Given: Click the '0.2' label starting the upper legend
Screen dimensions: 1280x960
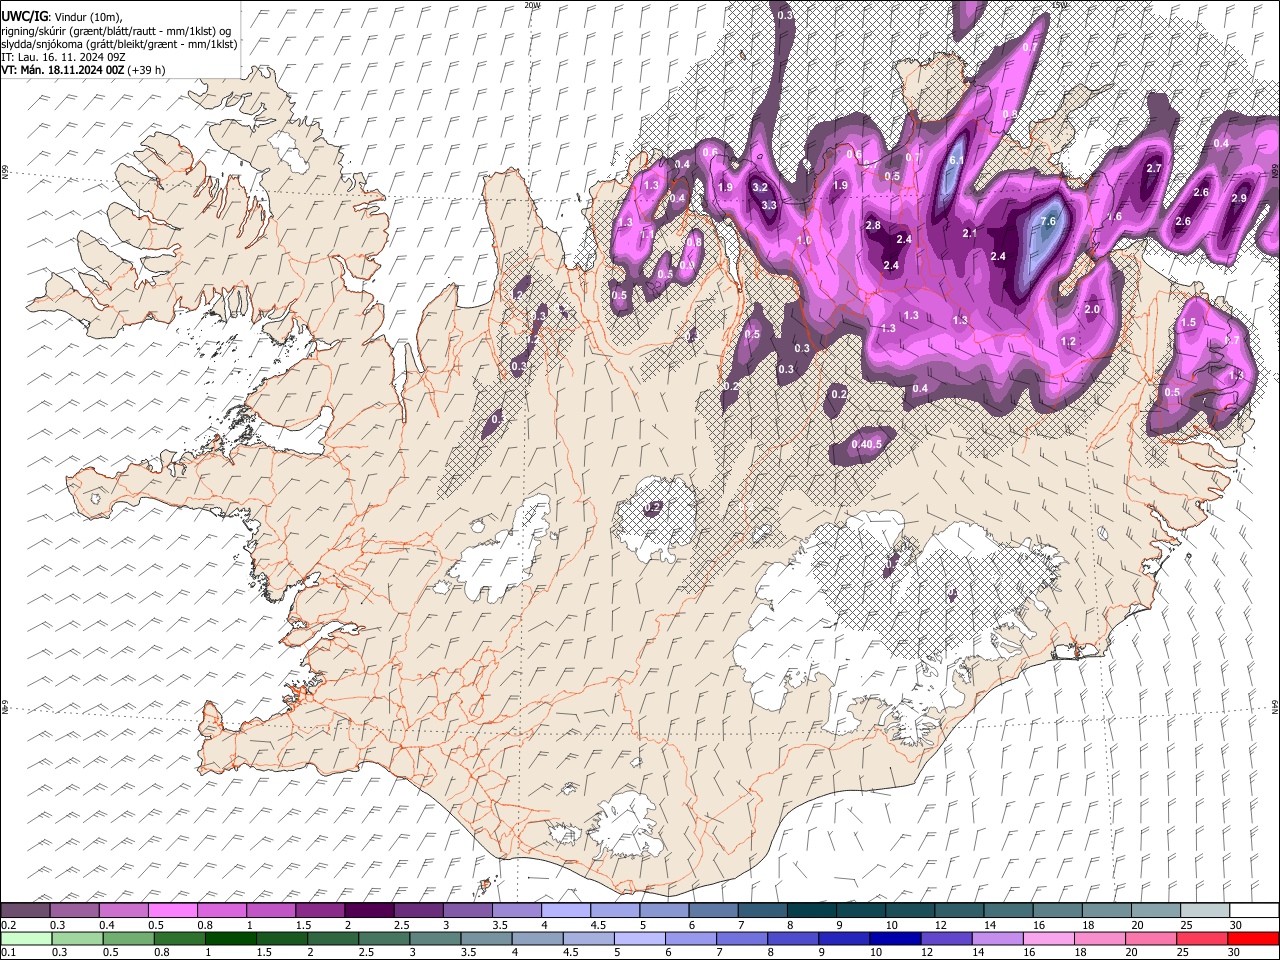Looking at the screenshot, I should coord(9,924).
